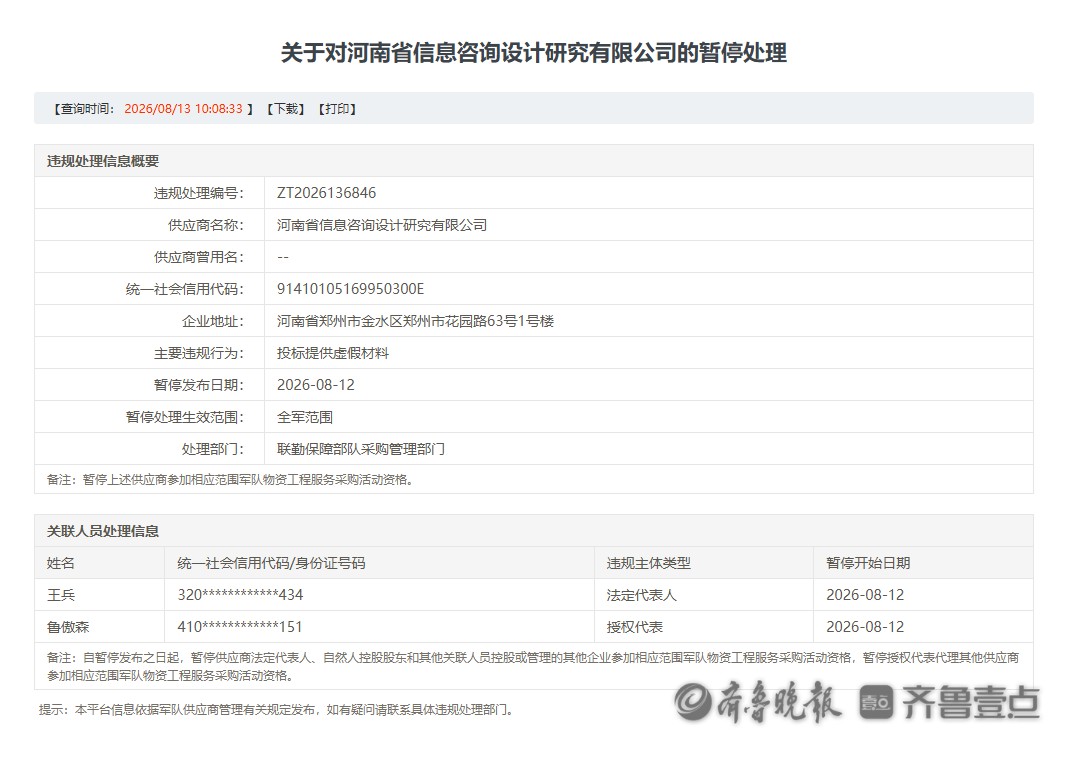
Task: Select the 提示 notice at page bottom
Action: [x=276, y=710]
